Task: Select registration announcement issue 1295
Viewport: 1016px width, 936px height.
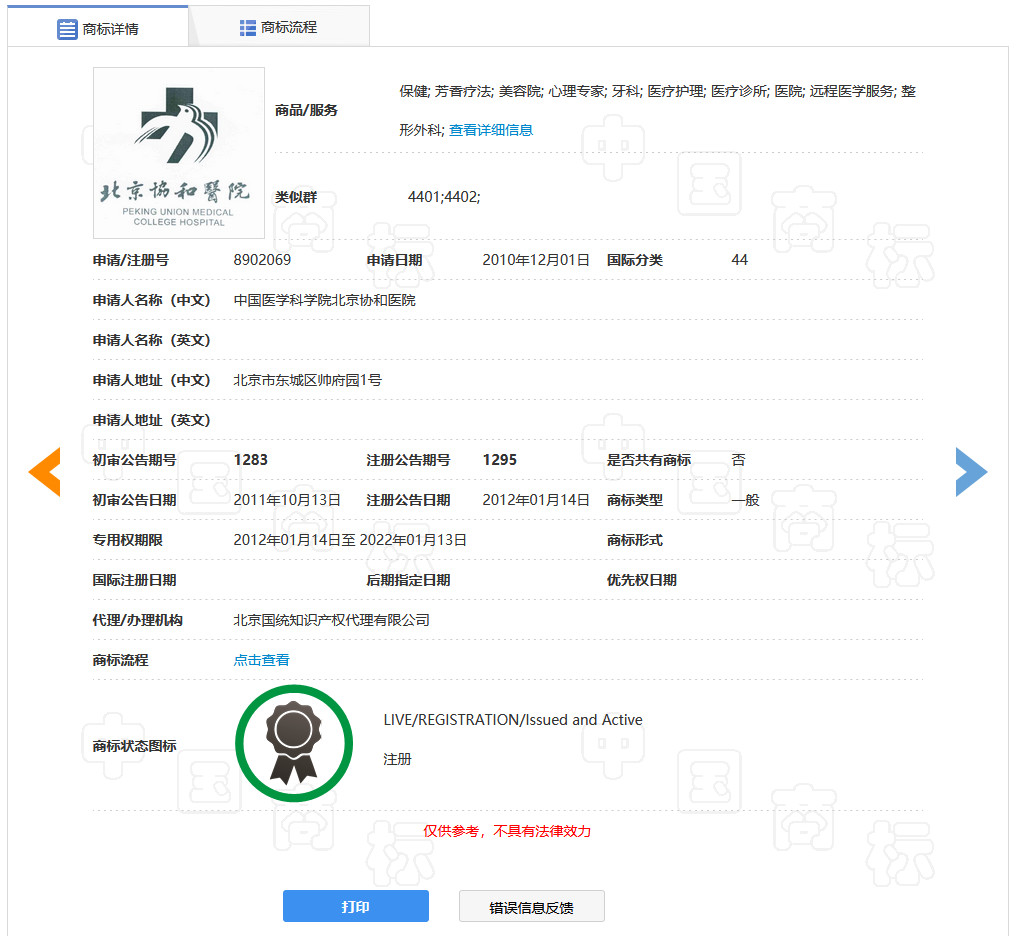Action: click(x=500, y=460)
